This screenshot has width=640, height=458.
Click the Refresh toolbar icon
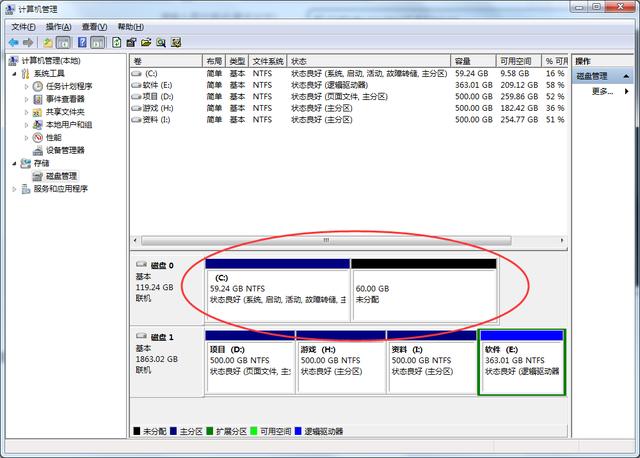pos(117,43)
